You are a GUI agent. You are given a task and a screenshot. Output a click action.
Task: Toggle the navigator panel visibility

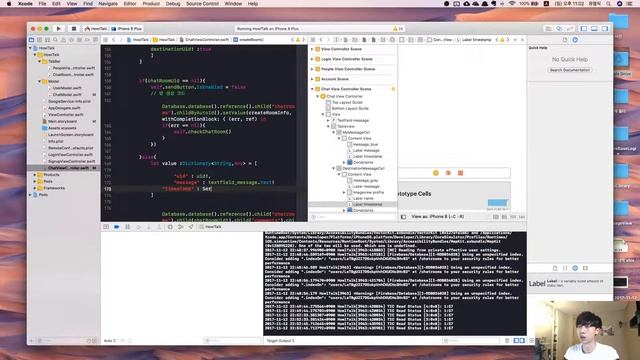point(584,29)
